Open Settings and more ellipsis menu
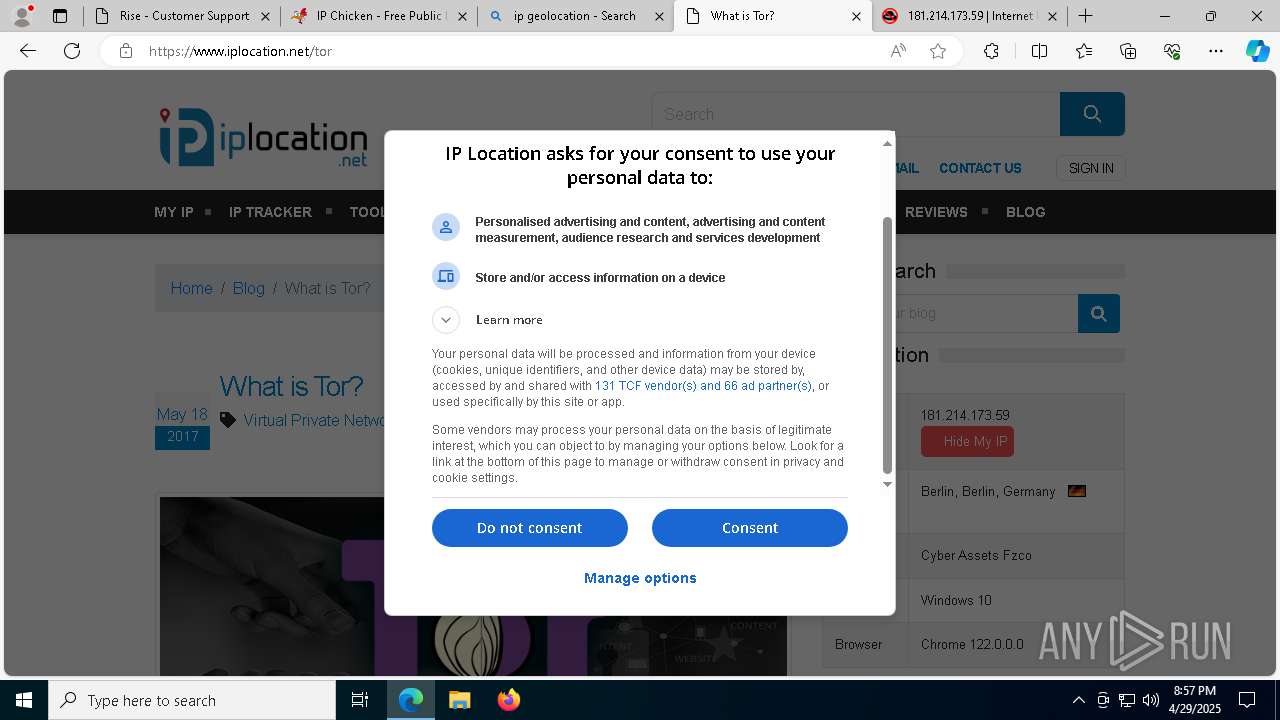Viewport: 1280px width, 720px height. tap(1216, 51)
